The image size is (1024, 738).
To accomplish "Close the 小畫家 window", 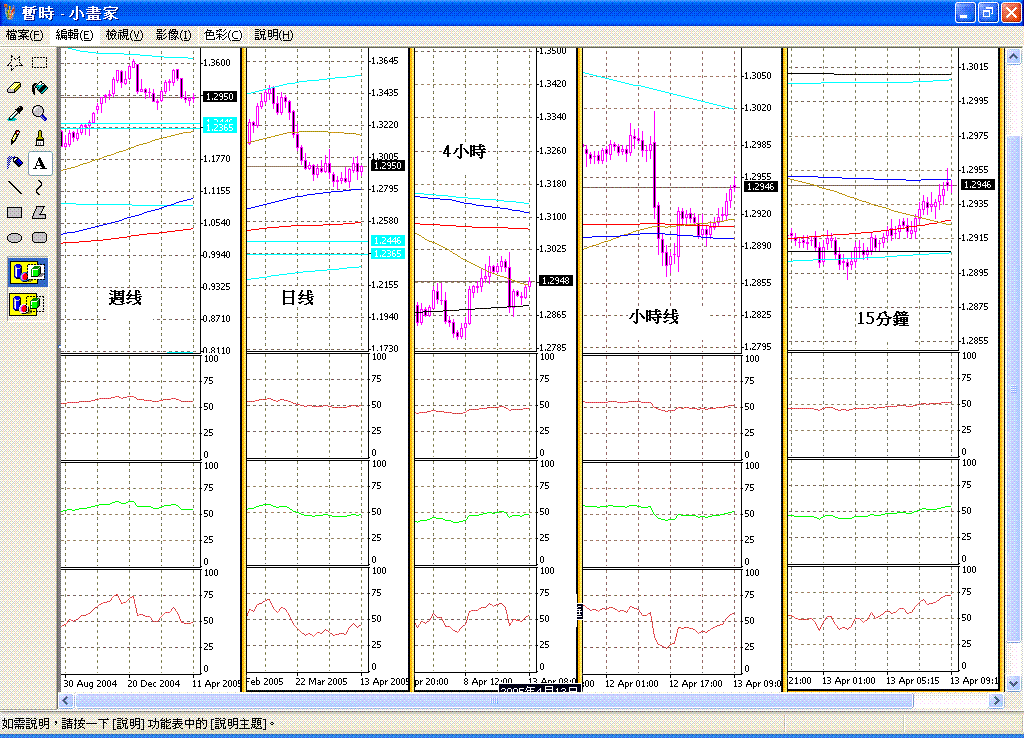I will (x=1011, y=12).
